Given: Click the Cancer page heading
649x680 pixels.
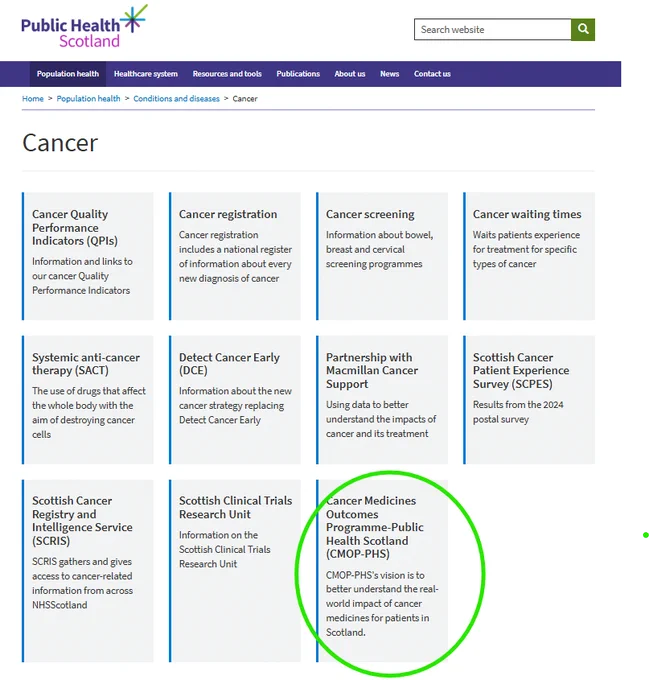Looking at the screenshot, I should (60, 143).
